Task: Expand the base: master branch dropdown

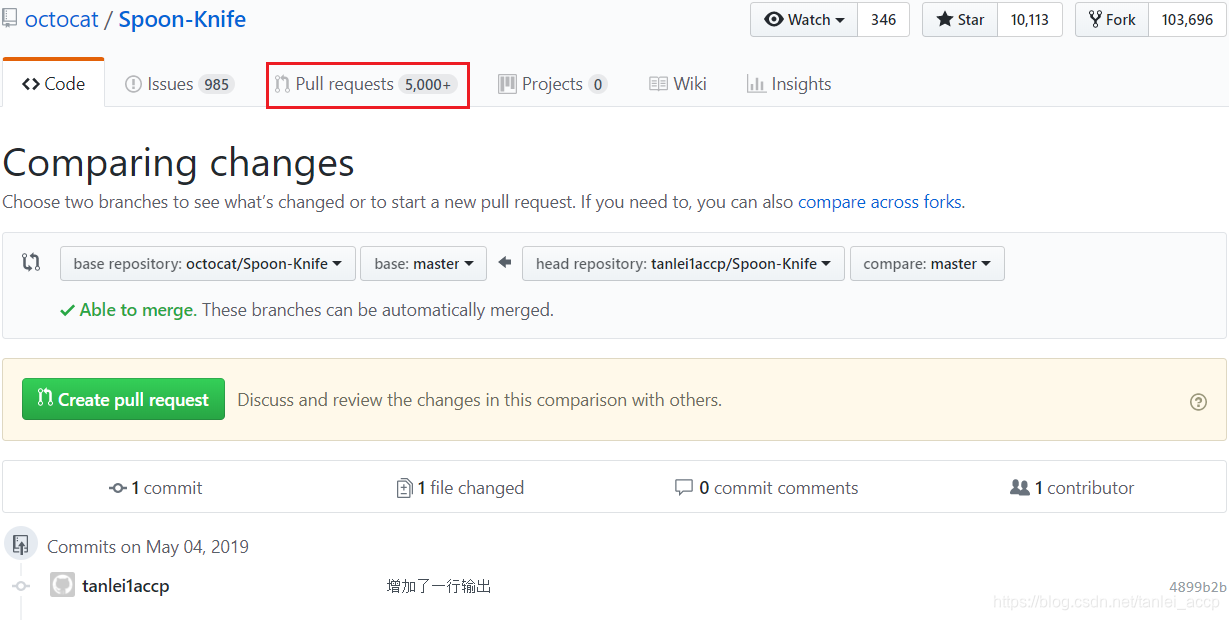Action: point(423,264)
